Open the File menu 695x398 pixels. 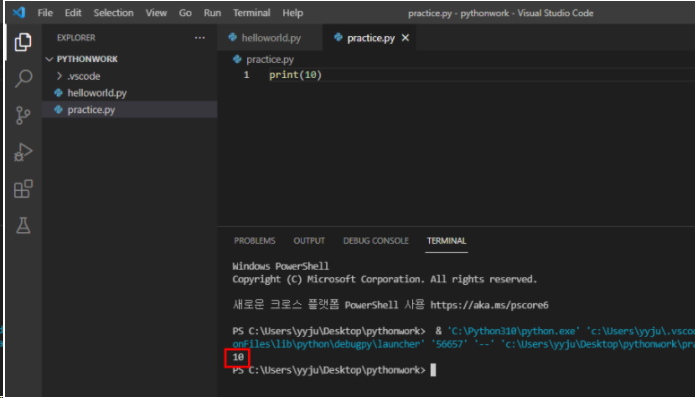(x=45, y=13)
